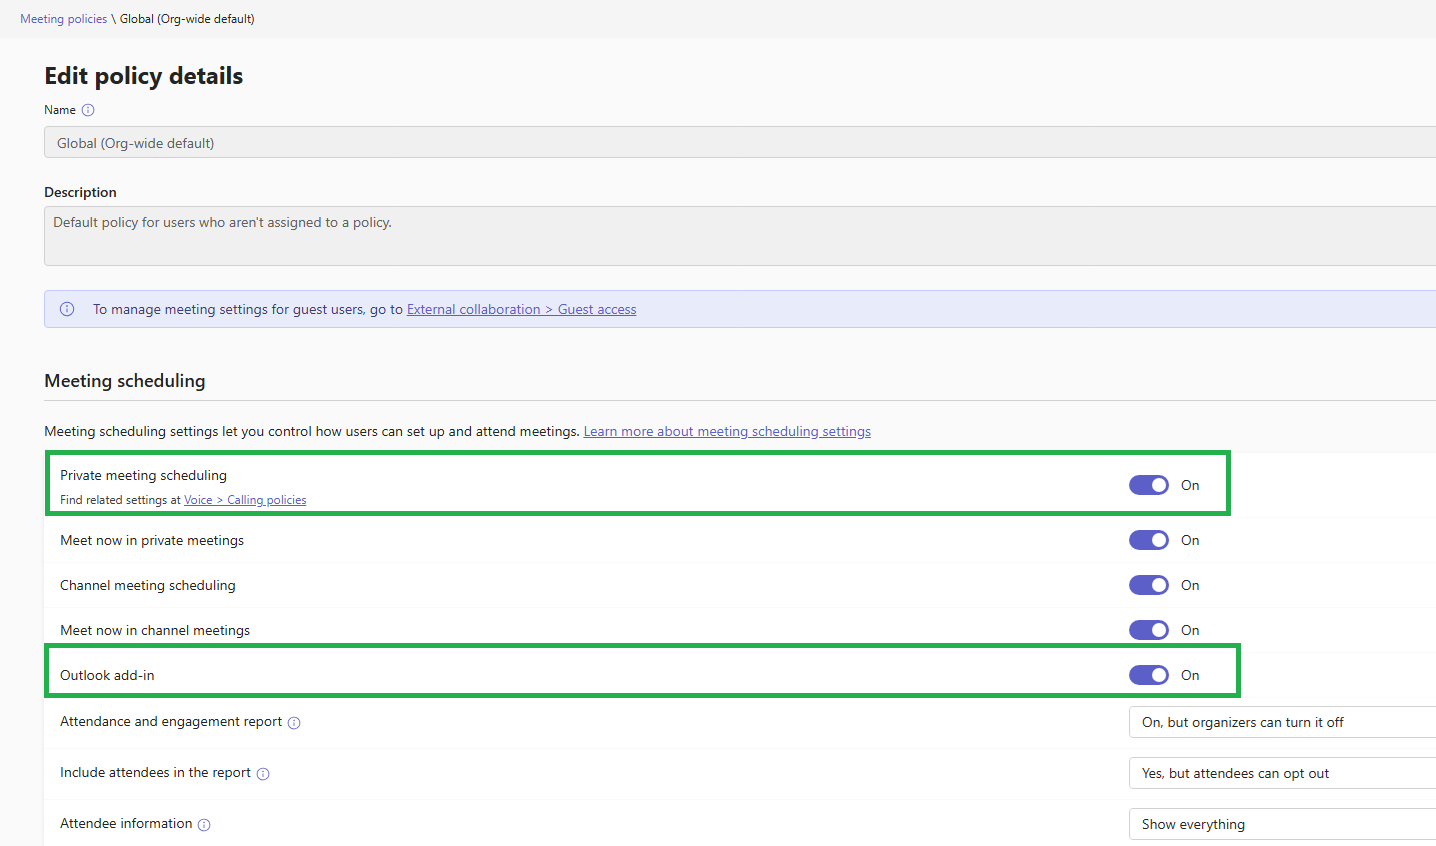The width and height of the screenshot is (1436, 846).
Task: Turn off Meet now in private meetings
Action: click(x=1149, y=540)
